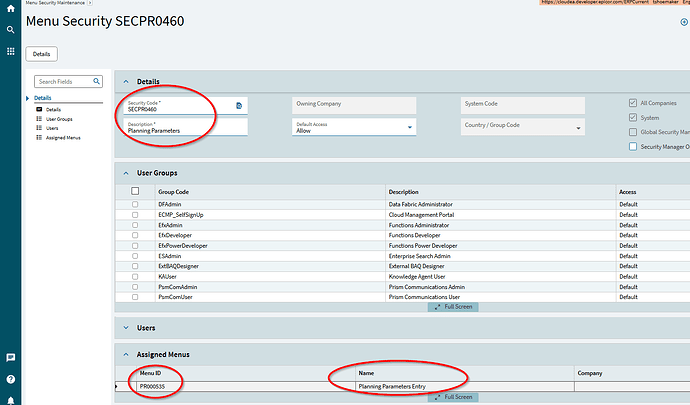Screen dimensions: 690x405
Task: Collapse the Assigned Menus panel
Action: click(x=125, y=354)
